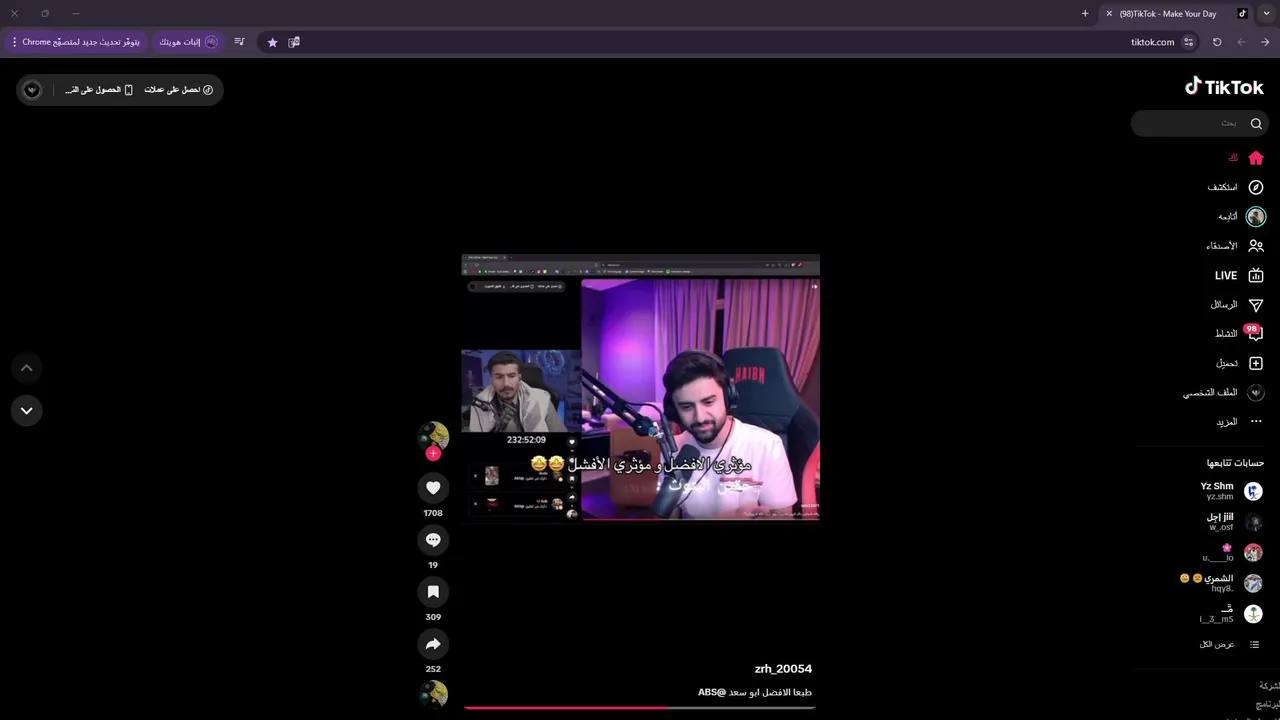The height and width of the screenshot is (720, 1280).
Task: Open the Following avatar icon in sidebar
Action: point(1256,216)
